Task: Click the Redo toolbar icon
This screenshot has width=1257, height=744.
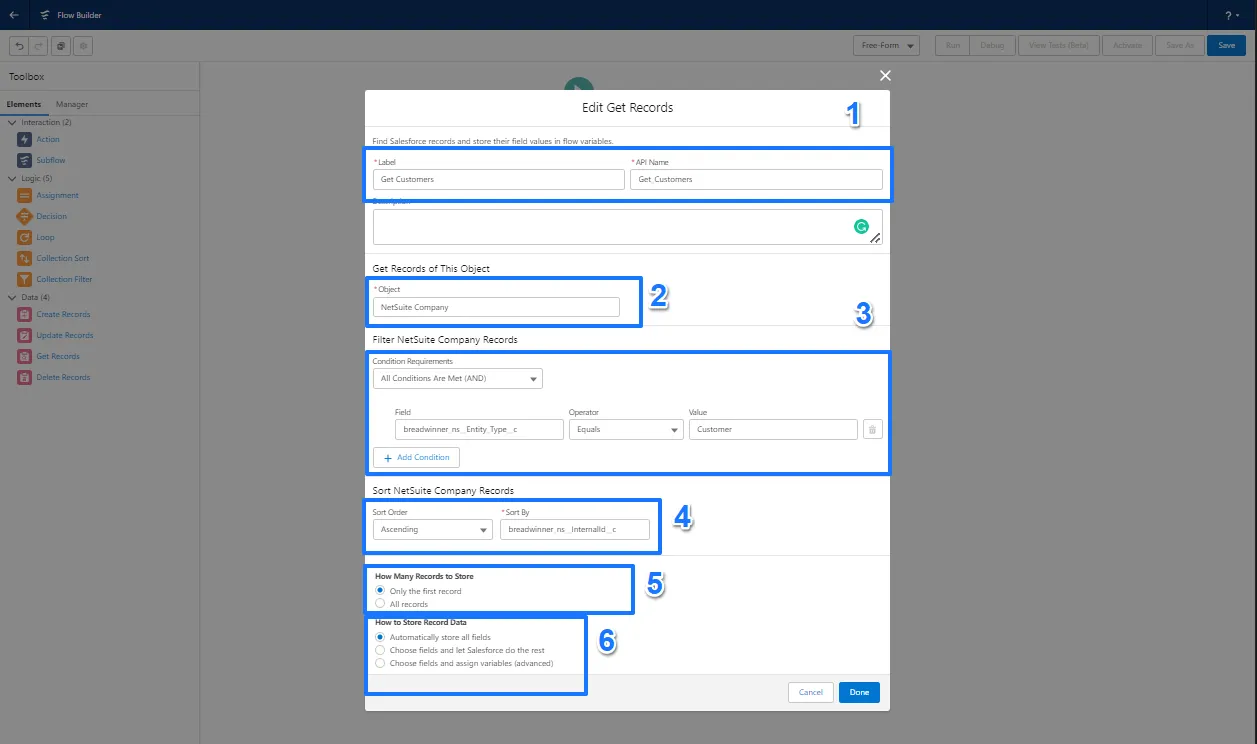Action: (37, 46)
